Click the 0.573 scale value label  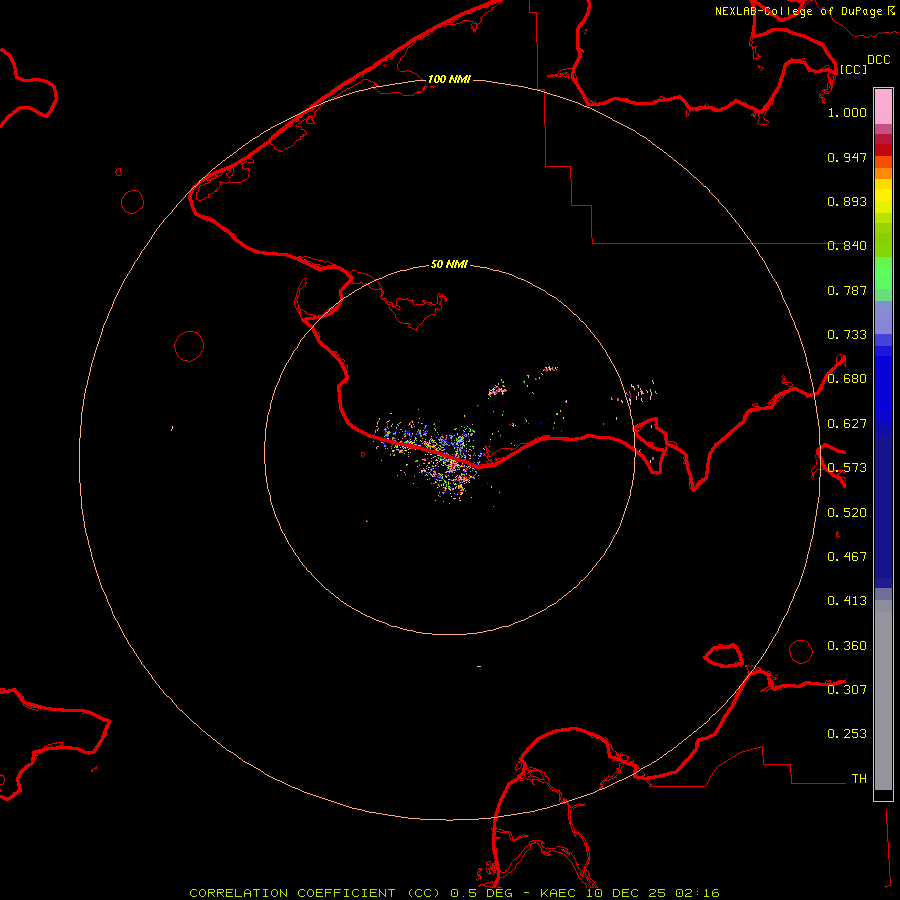tap(847, 468)
